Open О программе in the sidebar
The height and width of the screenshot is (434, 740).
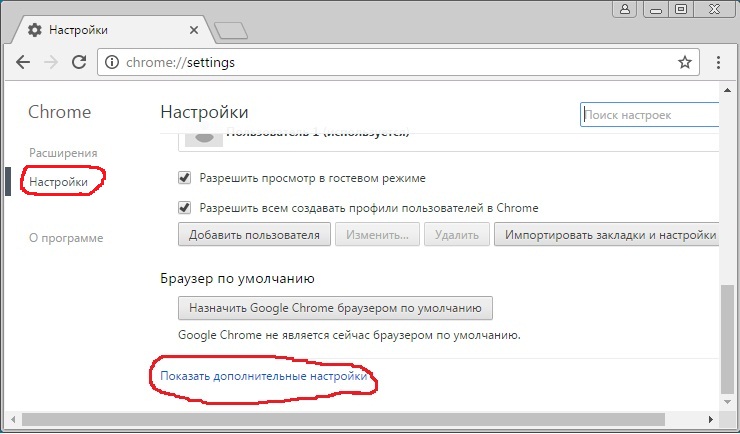66,238
